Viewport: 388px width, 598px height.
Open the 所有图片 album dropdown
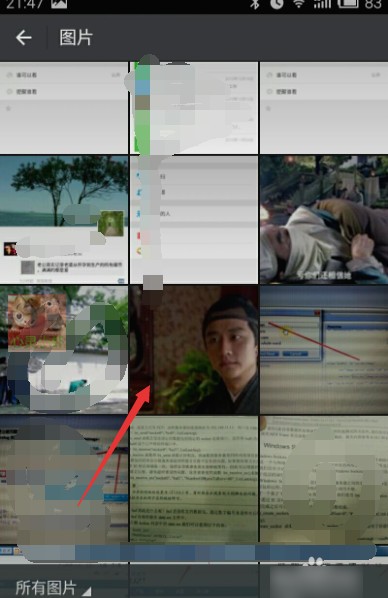point(53,587)
